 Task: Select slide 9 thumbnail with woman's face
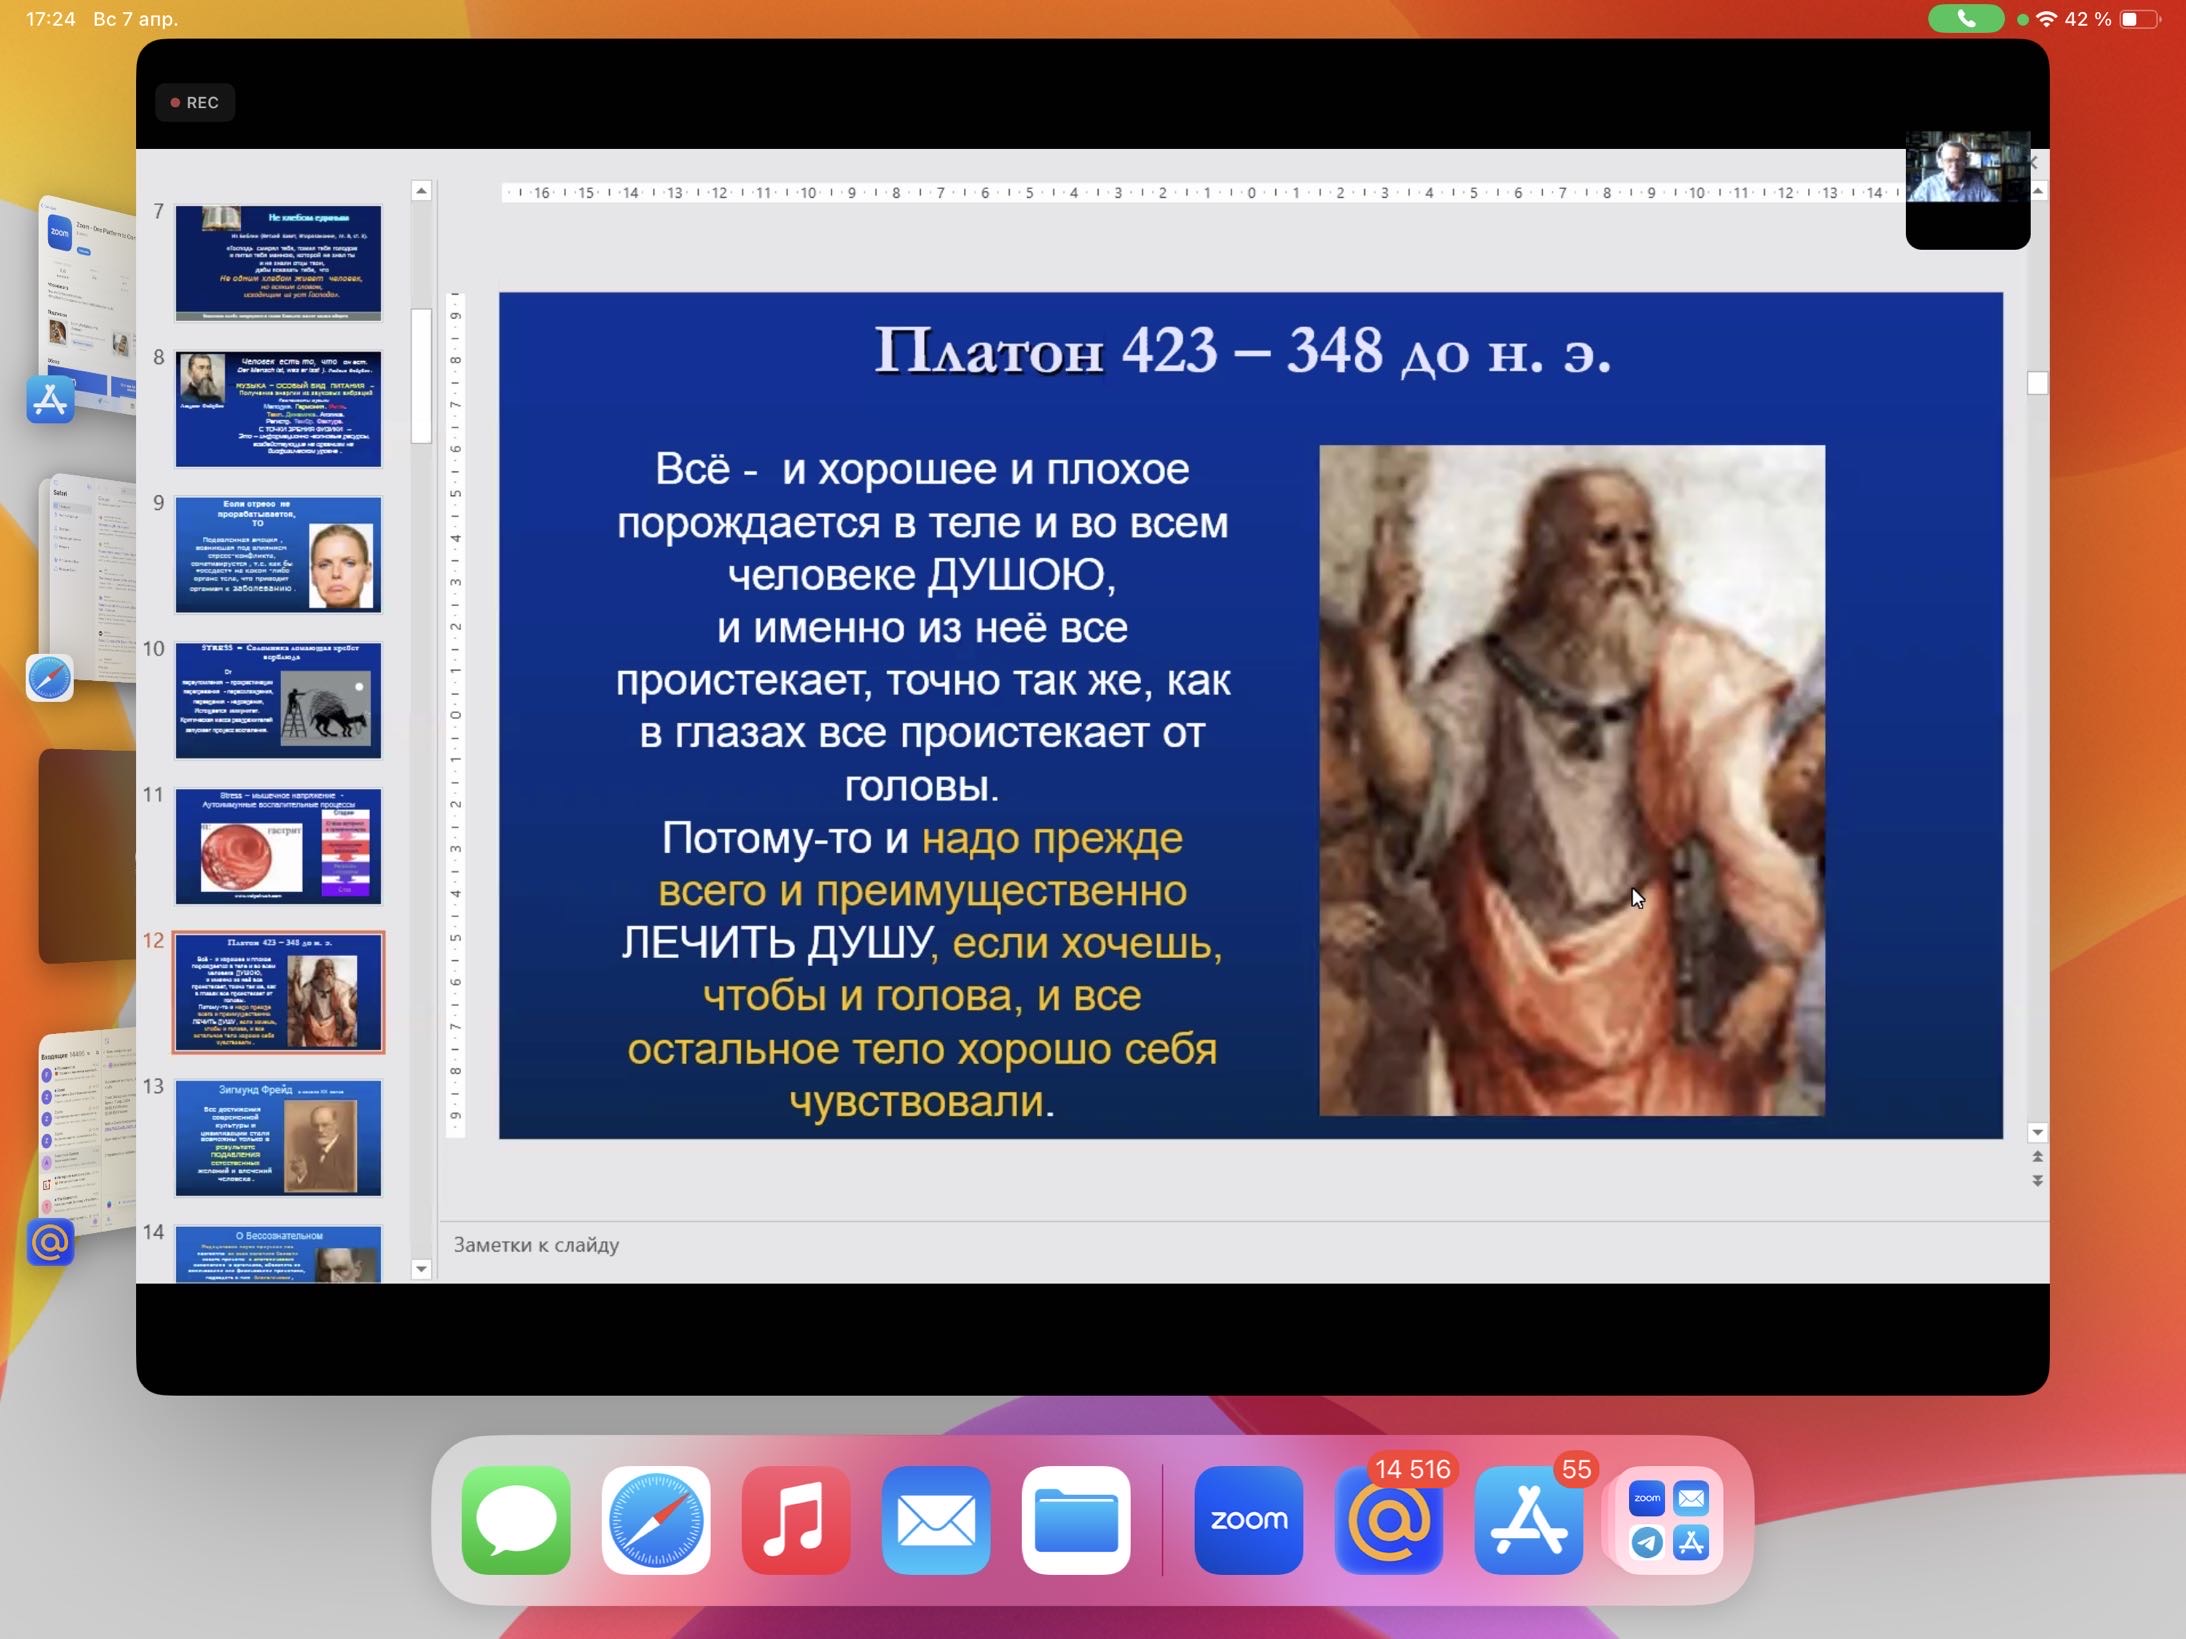[278, 554]
